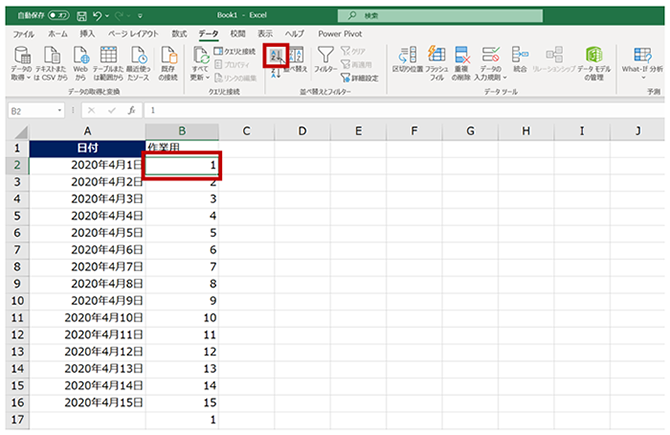The width and height of the screenshot is (670, 435).
Task: Click the フィルター funnel icon
Action: (326, 60)
